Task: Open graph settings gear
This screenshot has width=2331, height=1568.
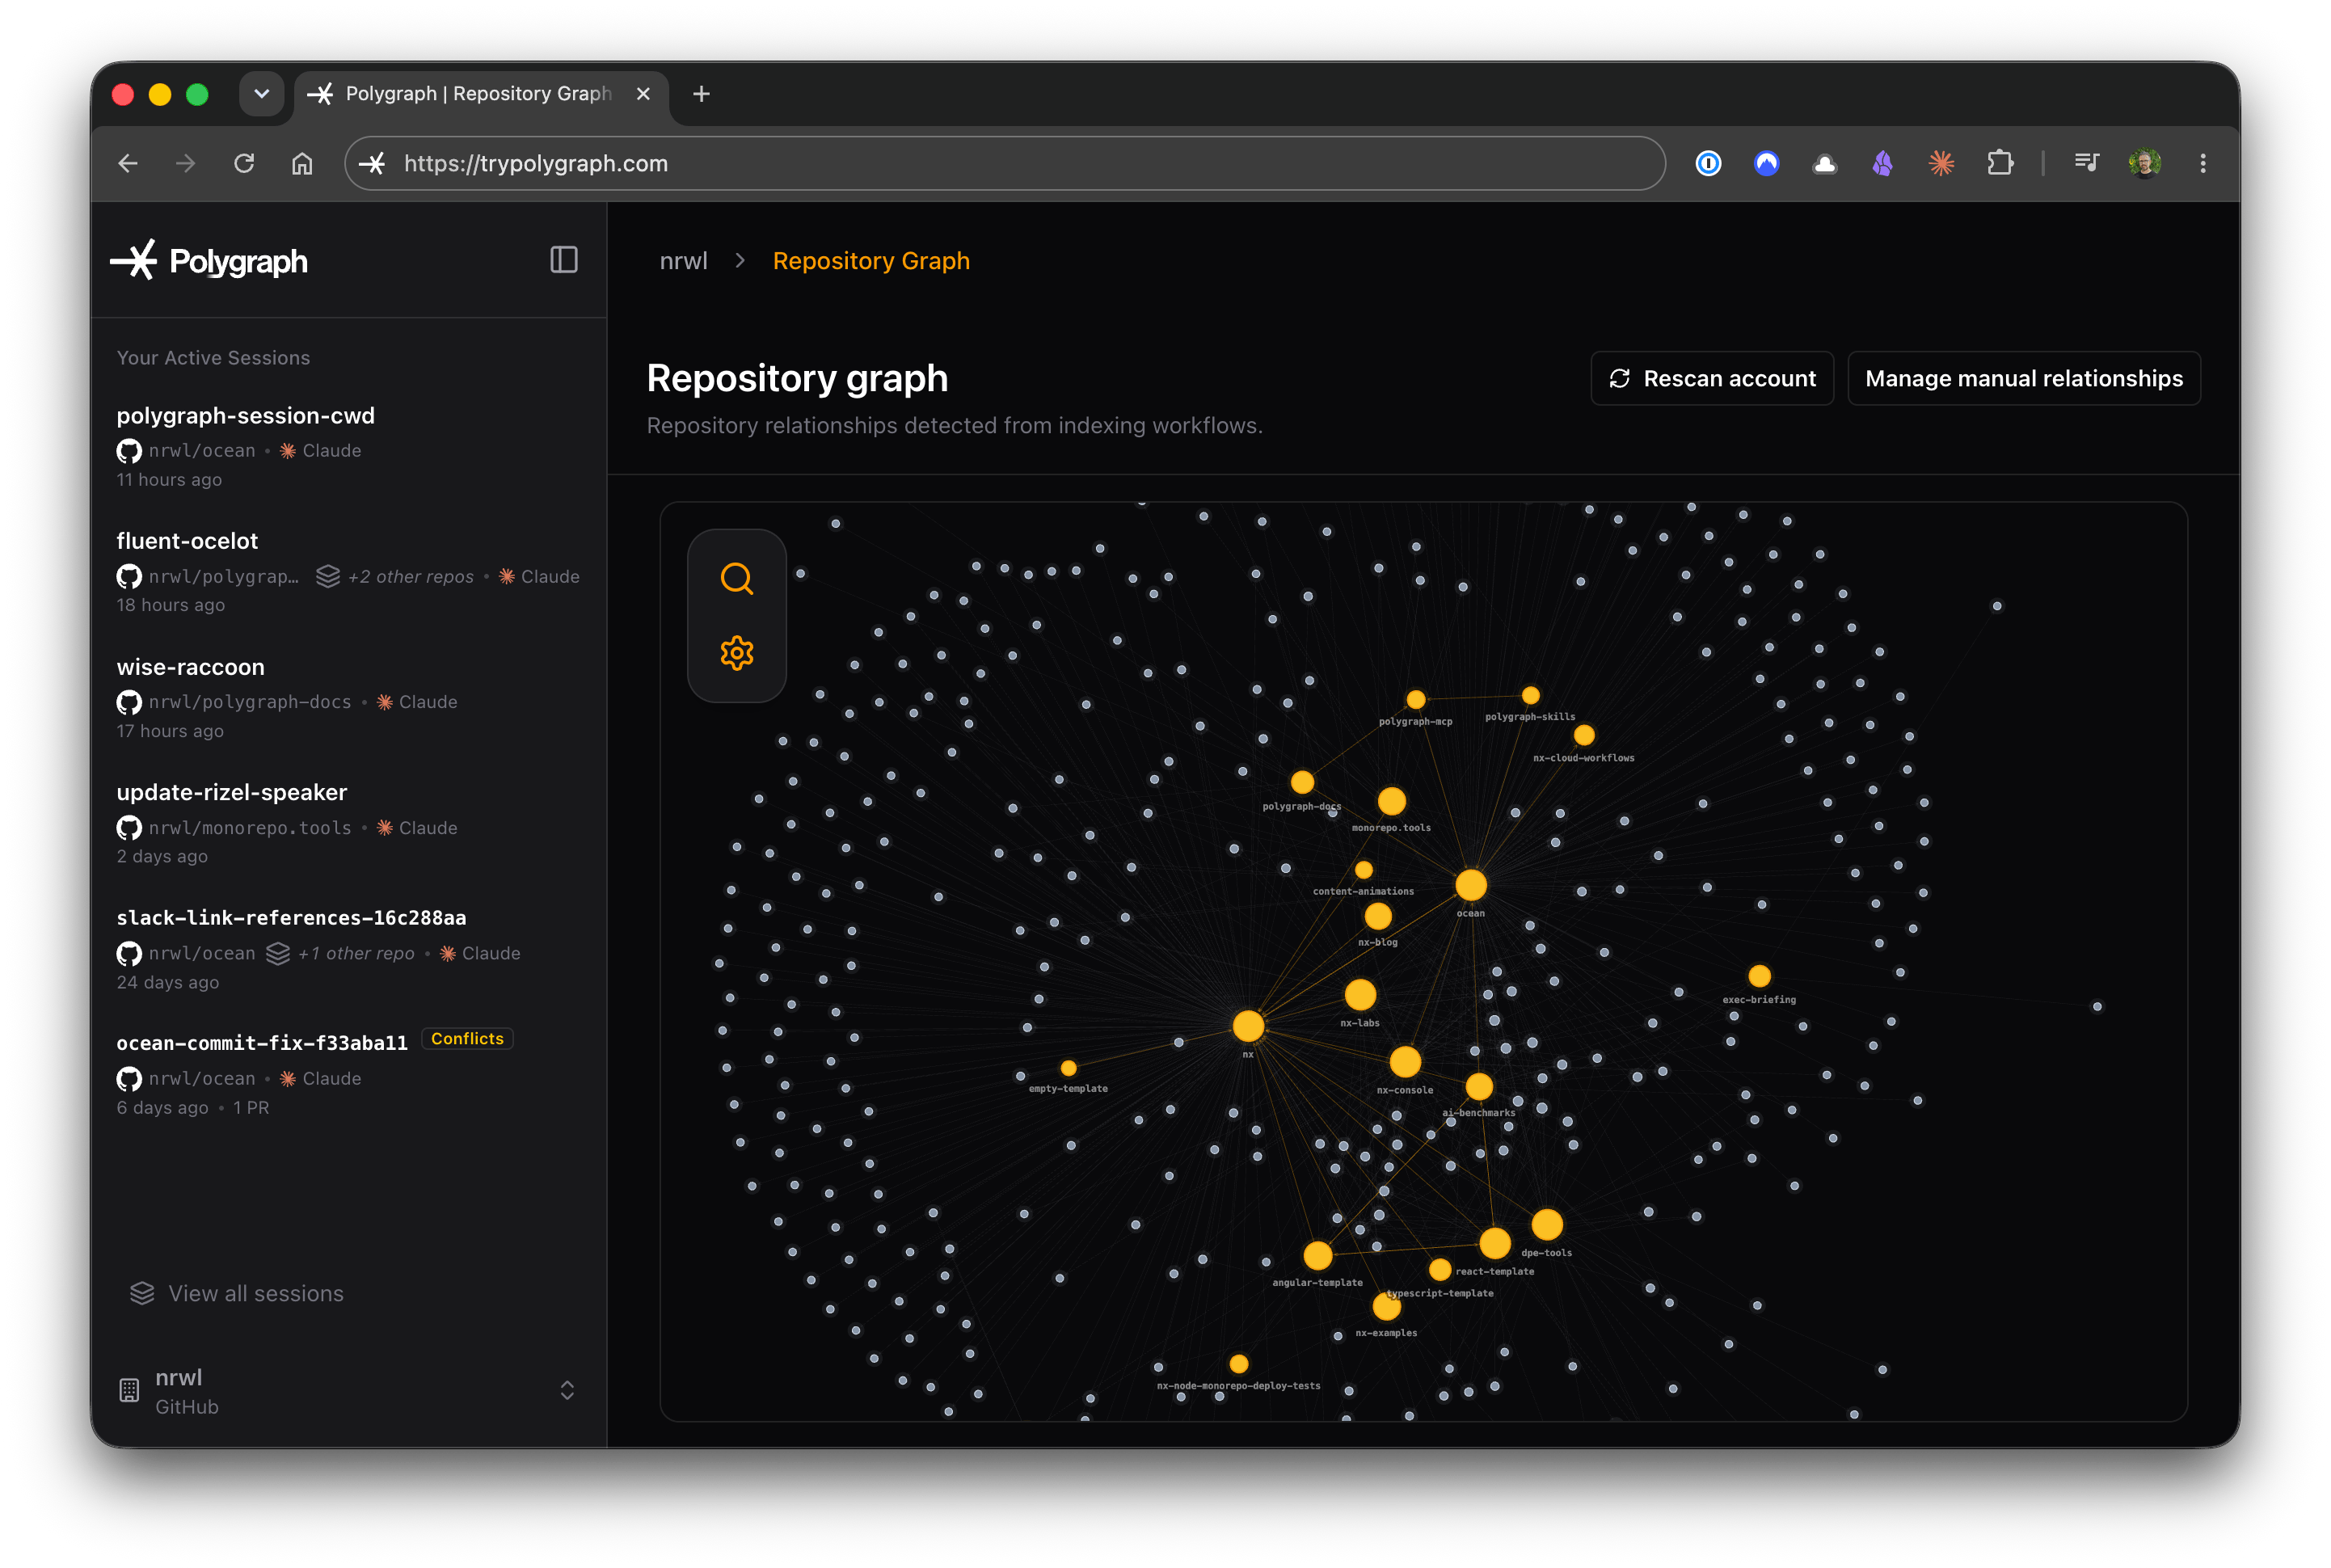Action: point(737,653)
